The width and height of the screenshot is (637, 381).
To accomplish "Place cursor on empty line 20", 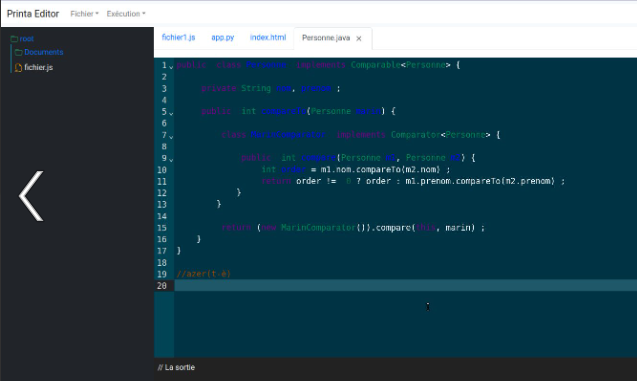I will [405, 286].
